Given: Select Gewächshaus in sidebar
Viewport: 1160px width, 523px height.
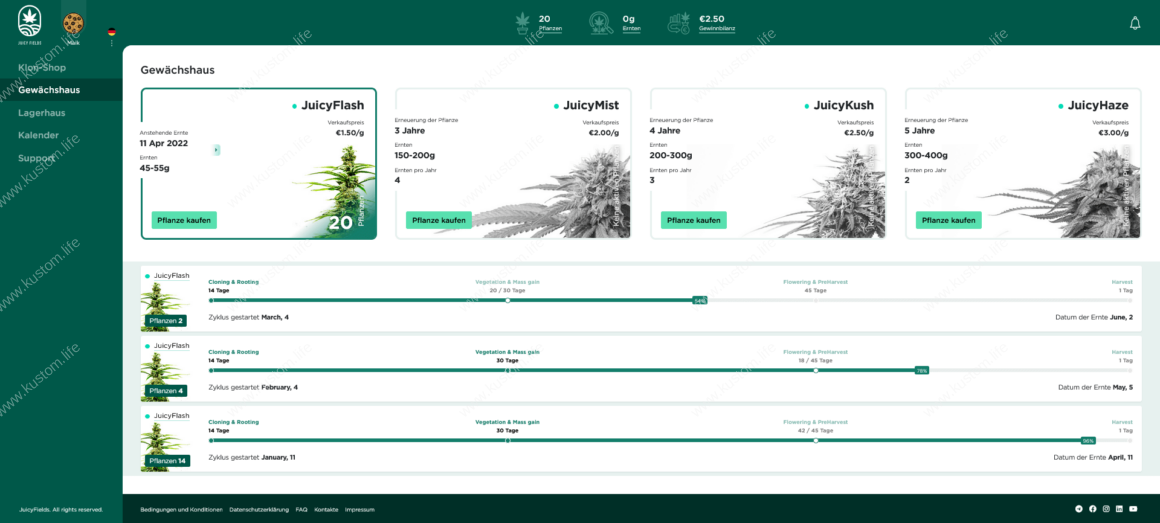Looking at the screenshot, I should pos(50,90).
